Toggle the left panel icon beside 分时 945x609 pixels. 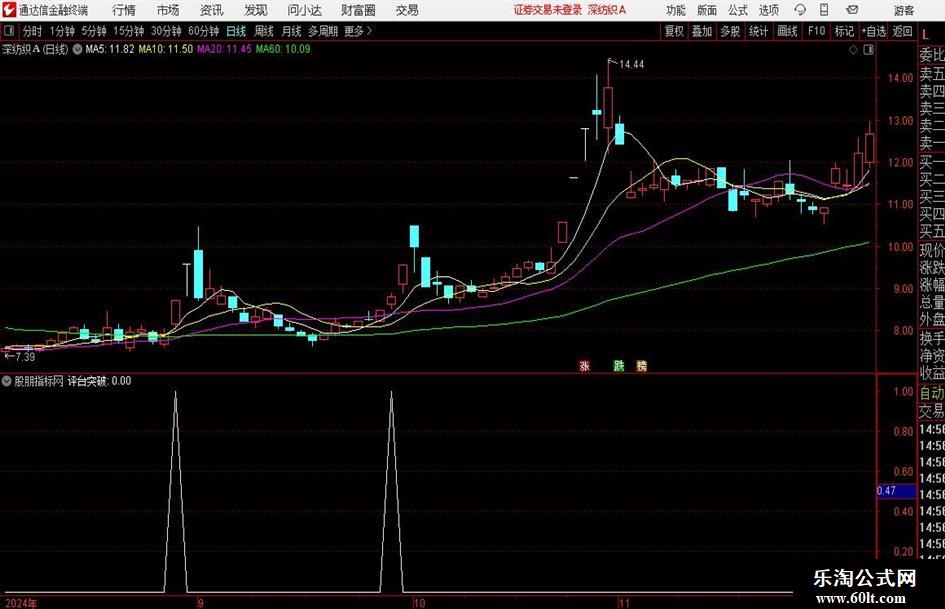(x=8, y=31)
